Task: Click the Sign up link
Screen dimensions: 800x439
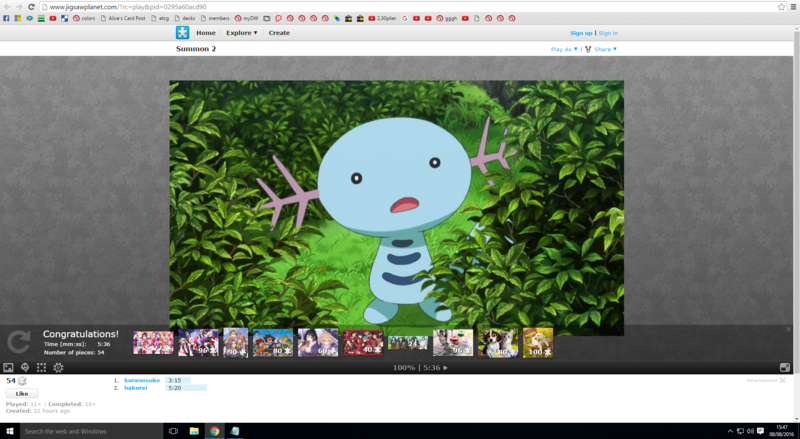Action: click(x=581, y=33)
